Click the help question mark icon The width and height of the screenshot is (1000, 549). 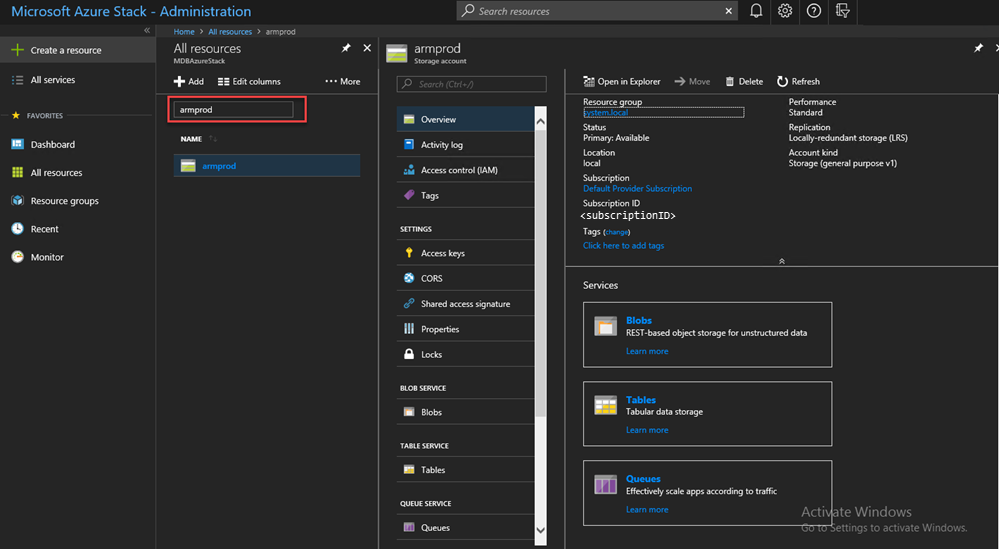(814, 11)
